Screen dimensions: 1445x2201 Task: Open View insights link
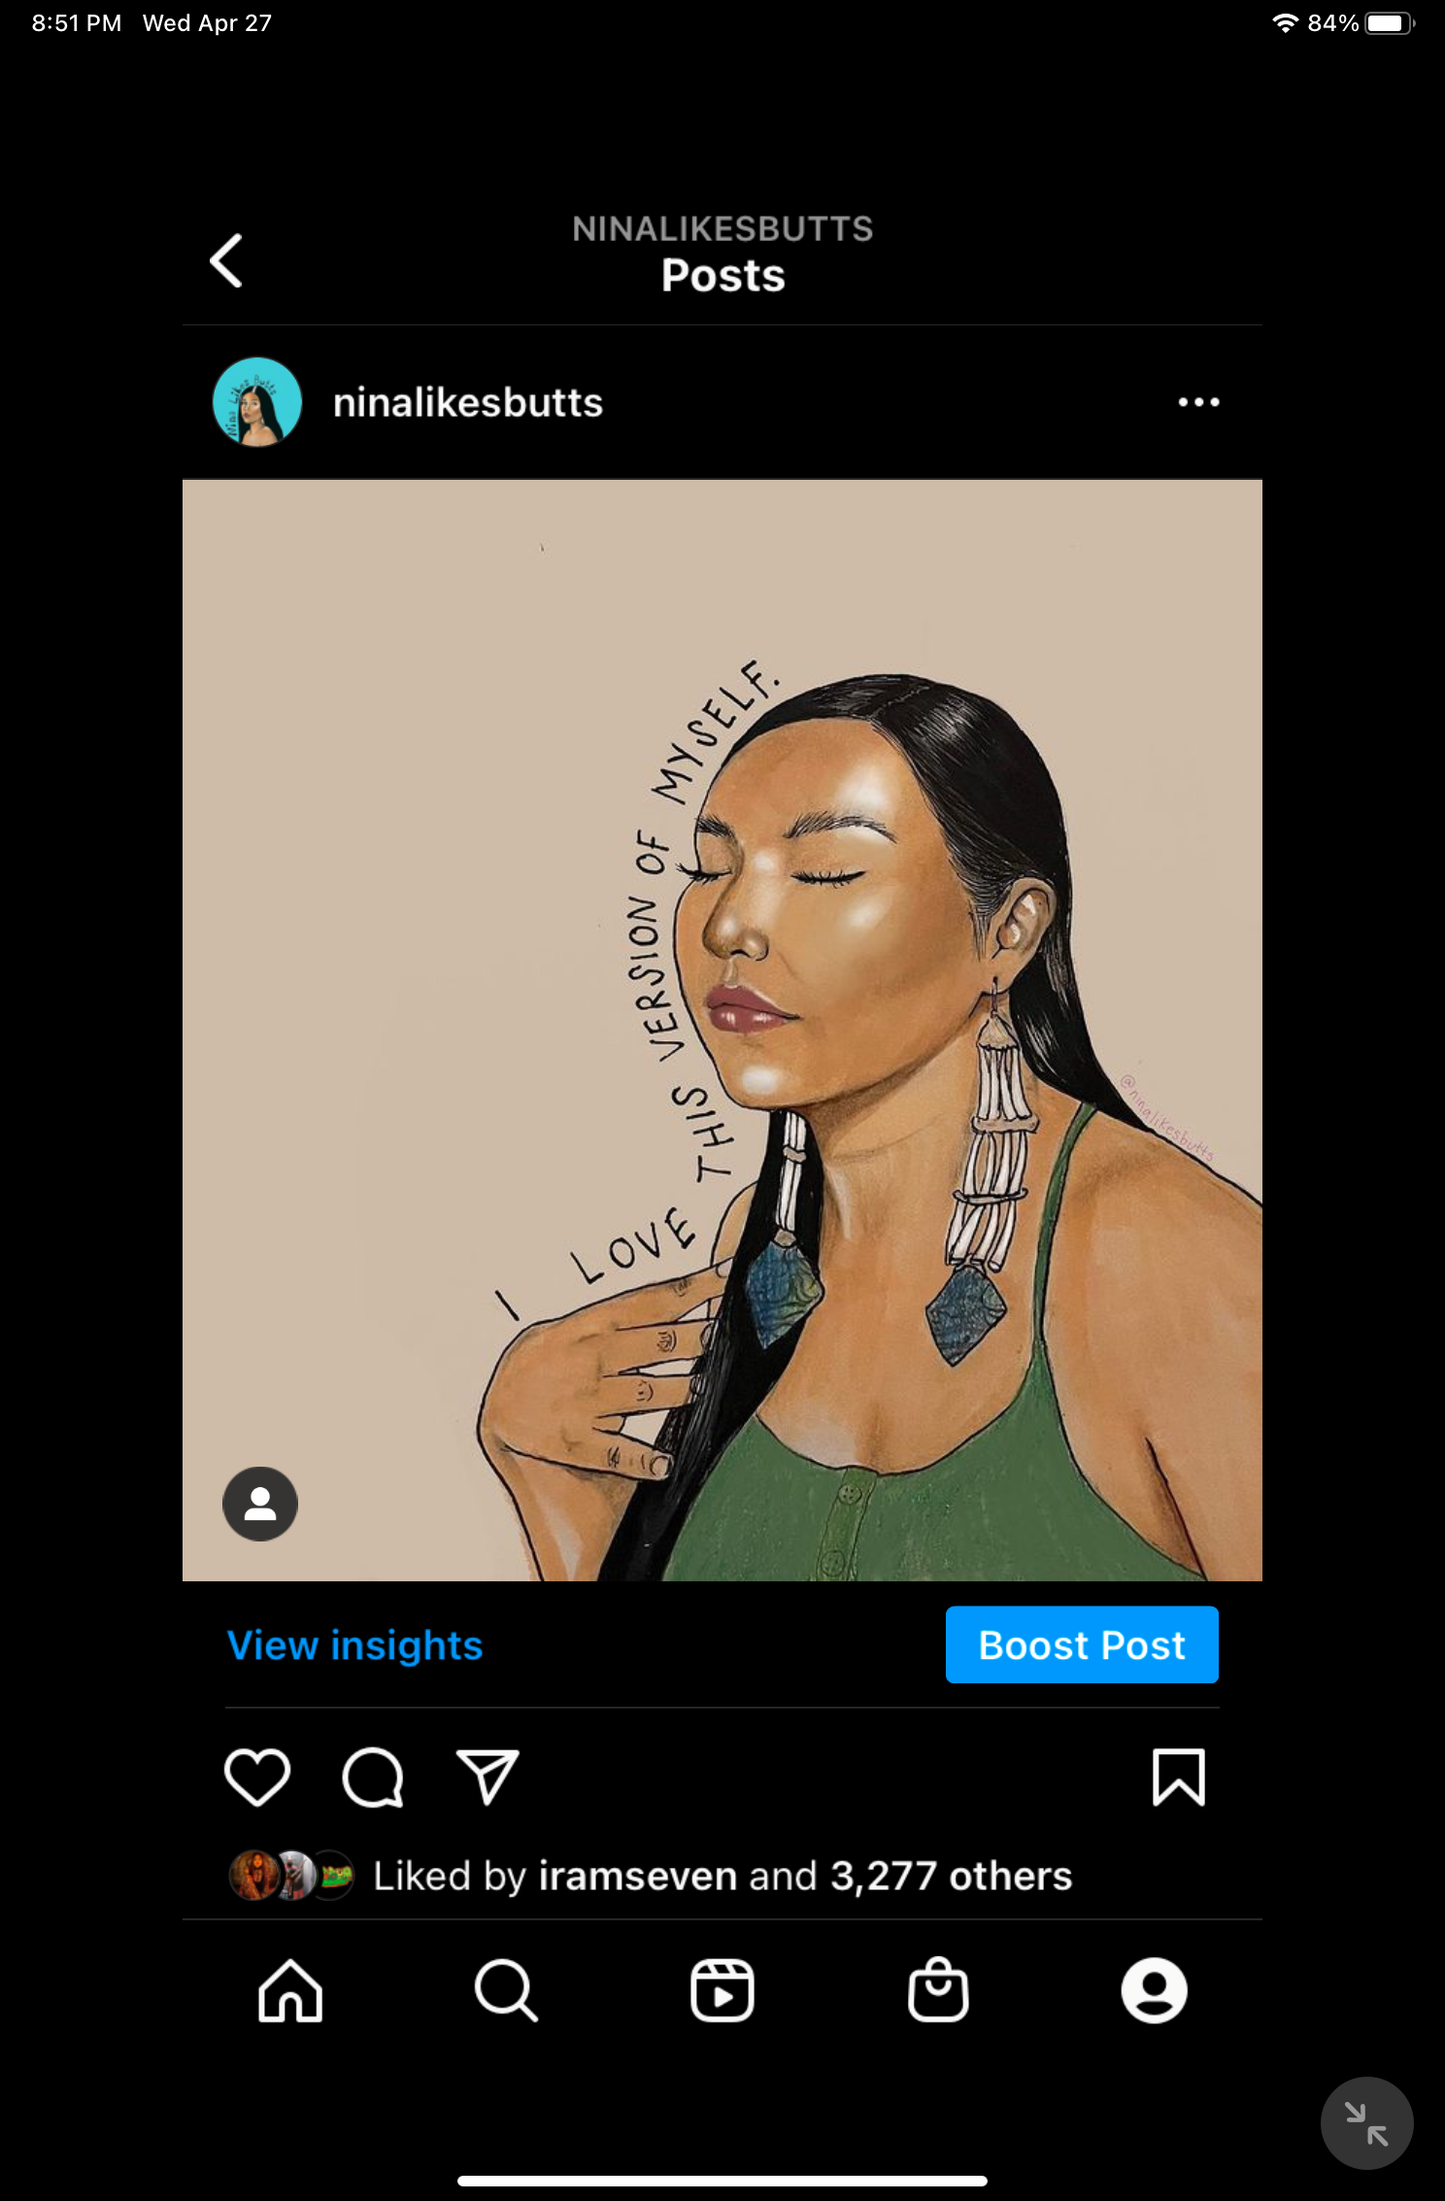click(355, 1645)
